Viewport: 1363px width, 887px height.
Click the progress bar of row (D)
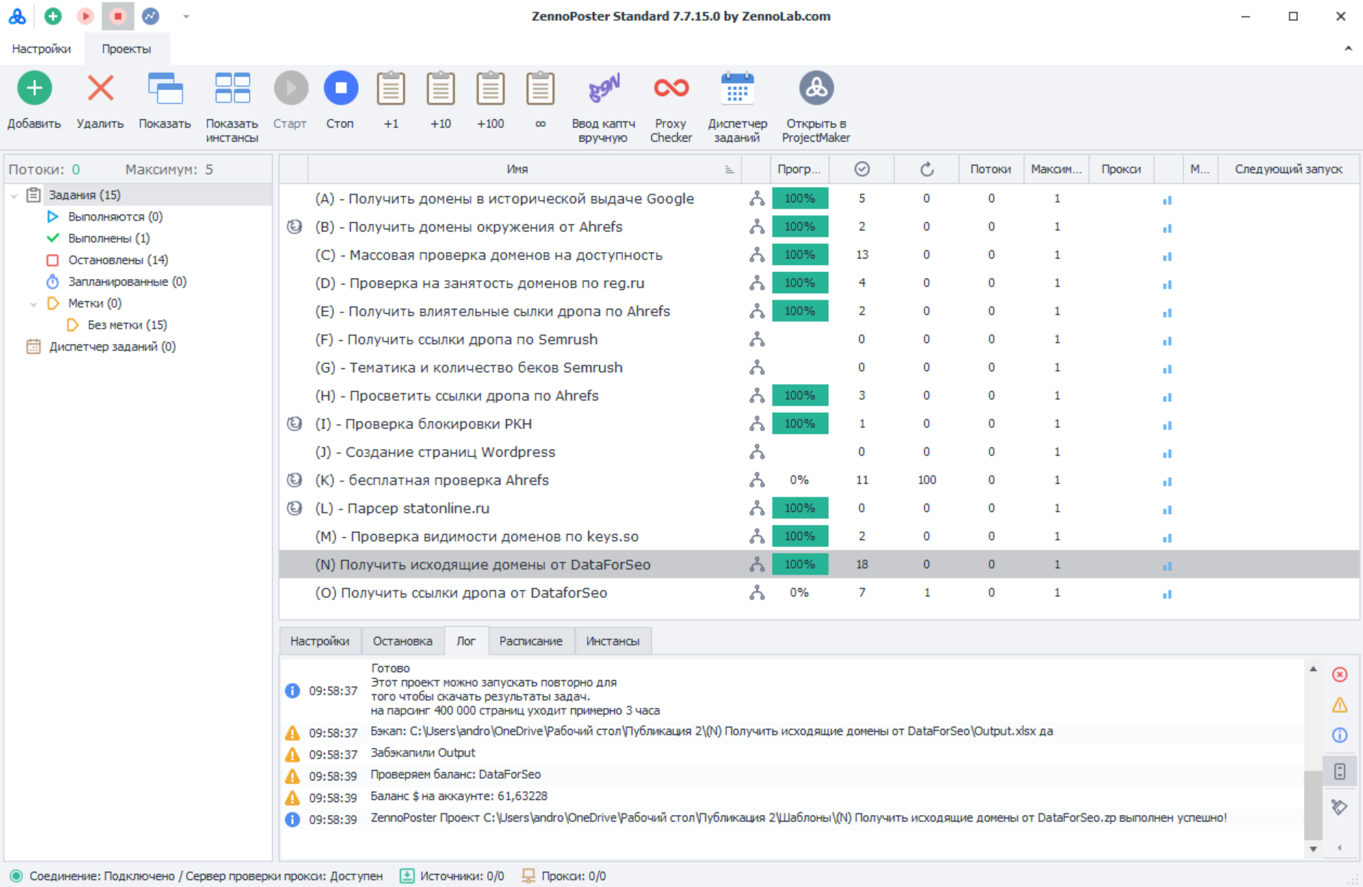coord(800,283)
